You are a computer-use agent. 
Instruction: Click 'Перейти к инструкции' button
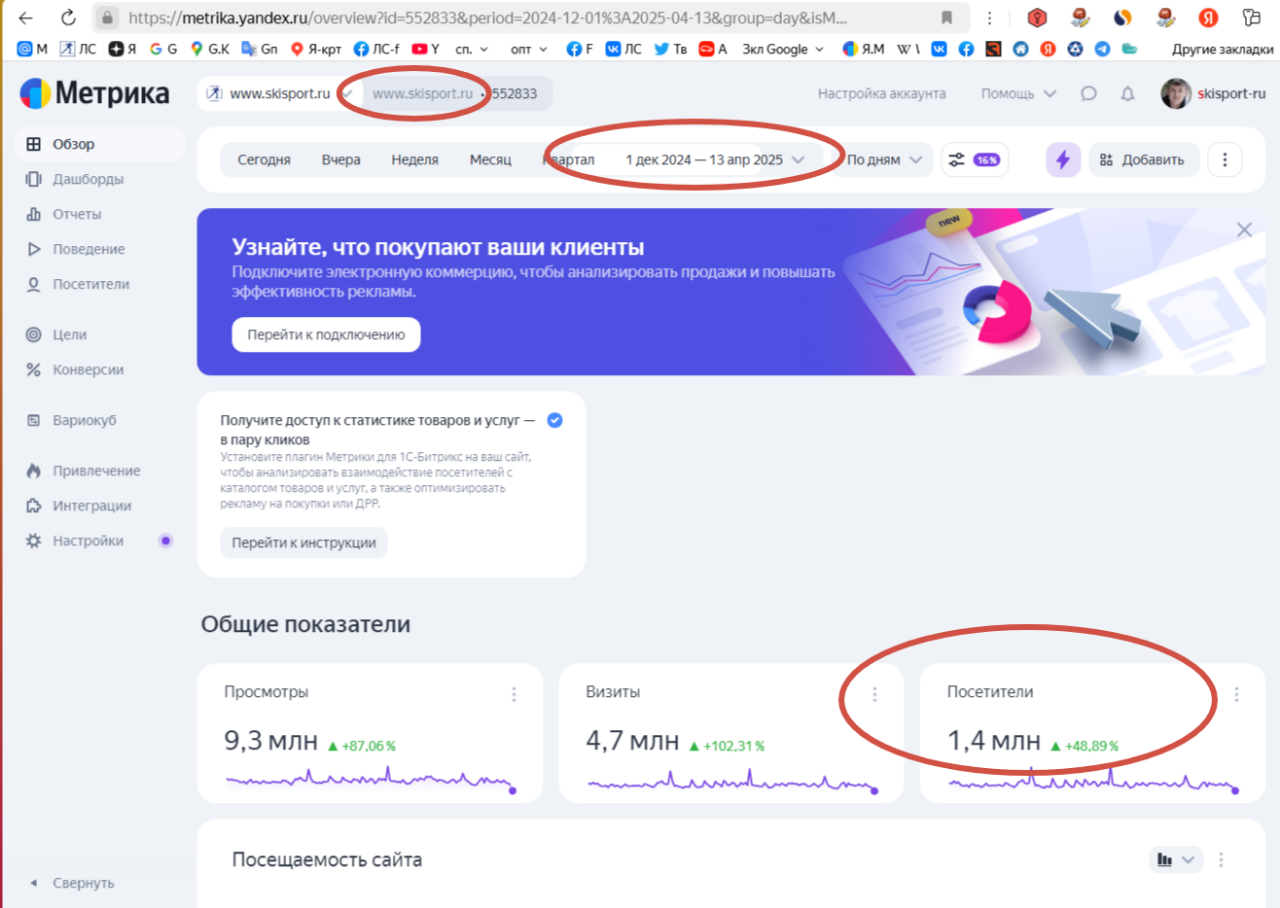[304, 543]
